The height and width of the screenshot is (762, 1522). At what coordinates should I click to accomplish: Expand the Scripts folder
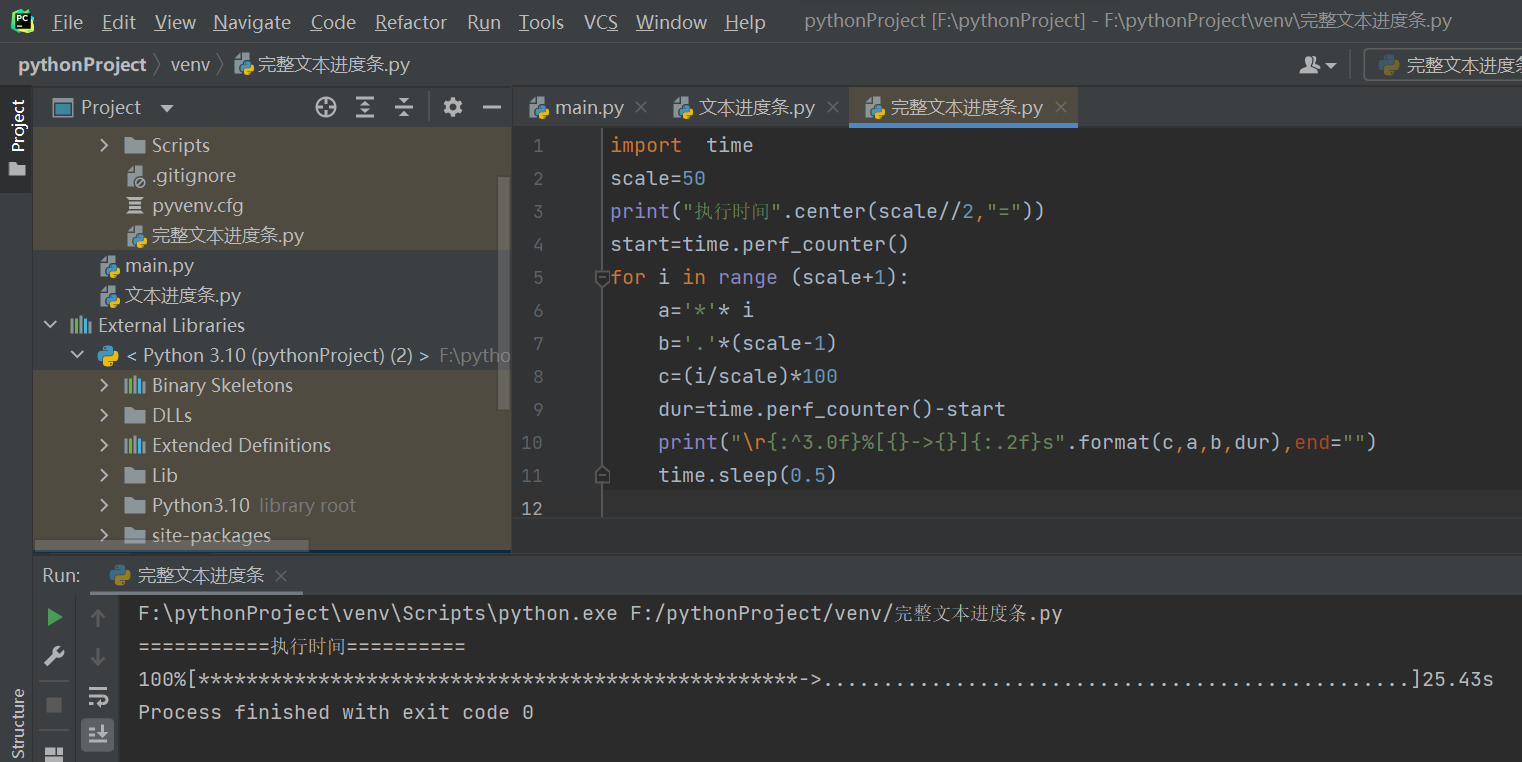(103, 145)
